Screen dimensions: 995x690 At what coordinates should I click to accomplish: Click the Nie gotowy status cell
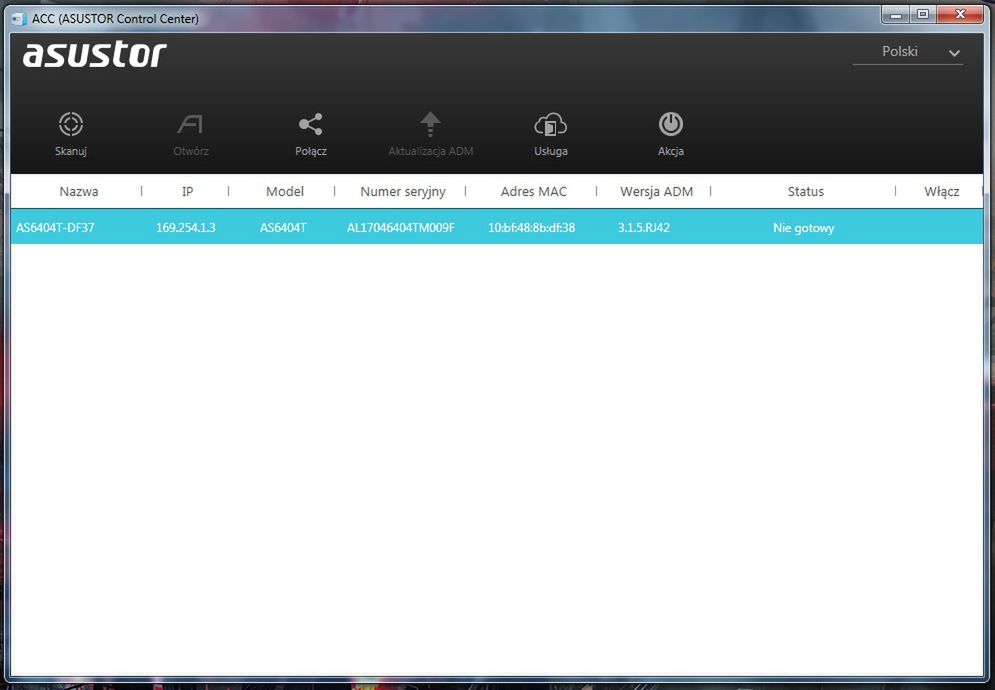[803, 228]
